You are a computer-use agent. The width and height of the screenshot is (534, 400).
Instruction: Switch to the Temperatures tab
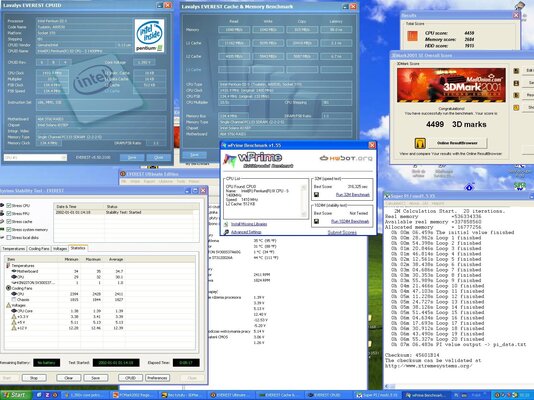point(14,249)
